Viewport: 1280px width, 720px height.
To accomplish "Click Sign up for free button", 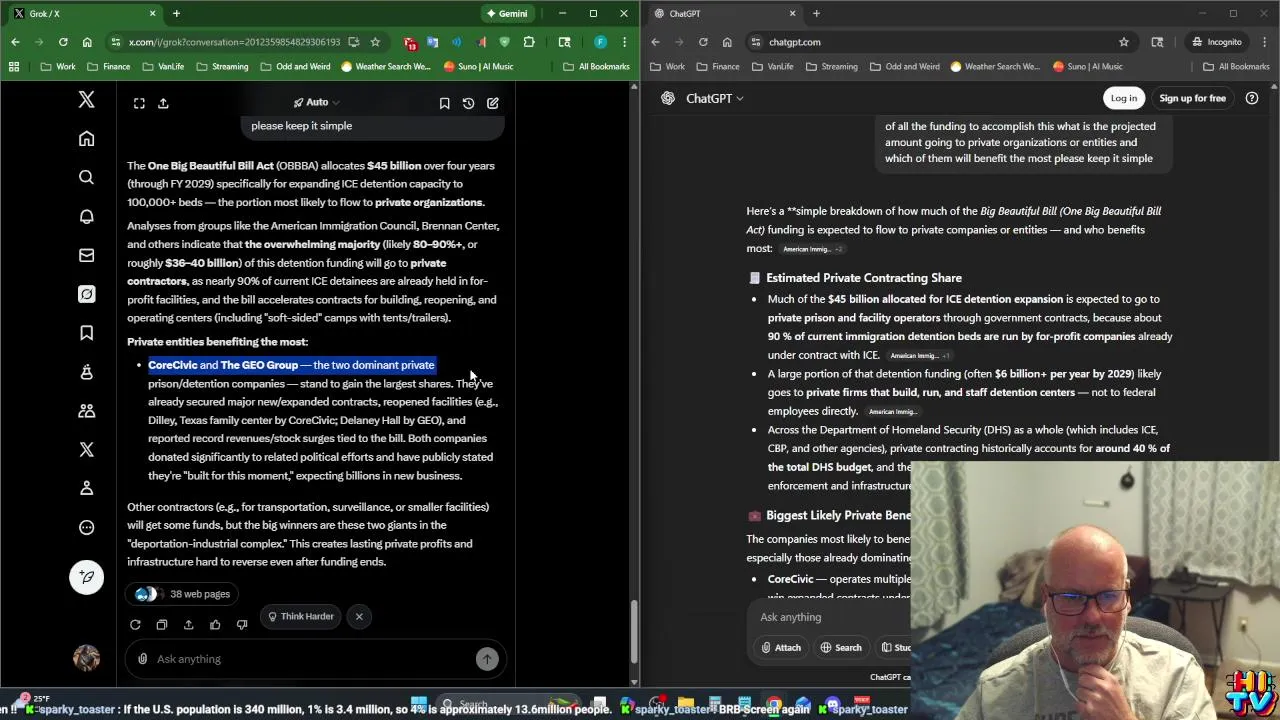I will tap(1192, 98).
